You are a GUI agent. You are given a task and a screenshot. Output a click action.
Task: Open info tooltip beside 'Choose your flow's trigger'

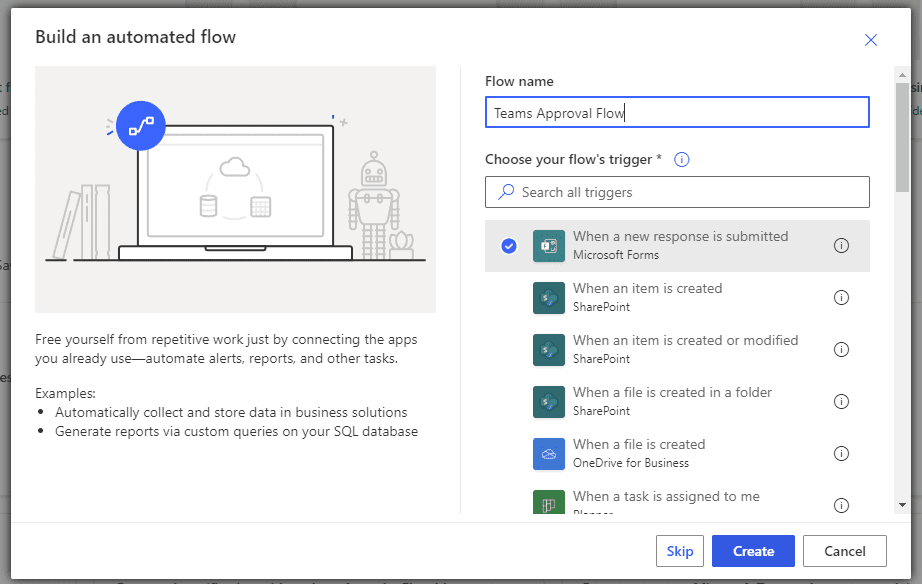point(682,159)
